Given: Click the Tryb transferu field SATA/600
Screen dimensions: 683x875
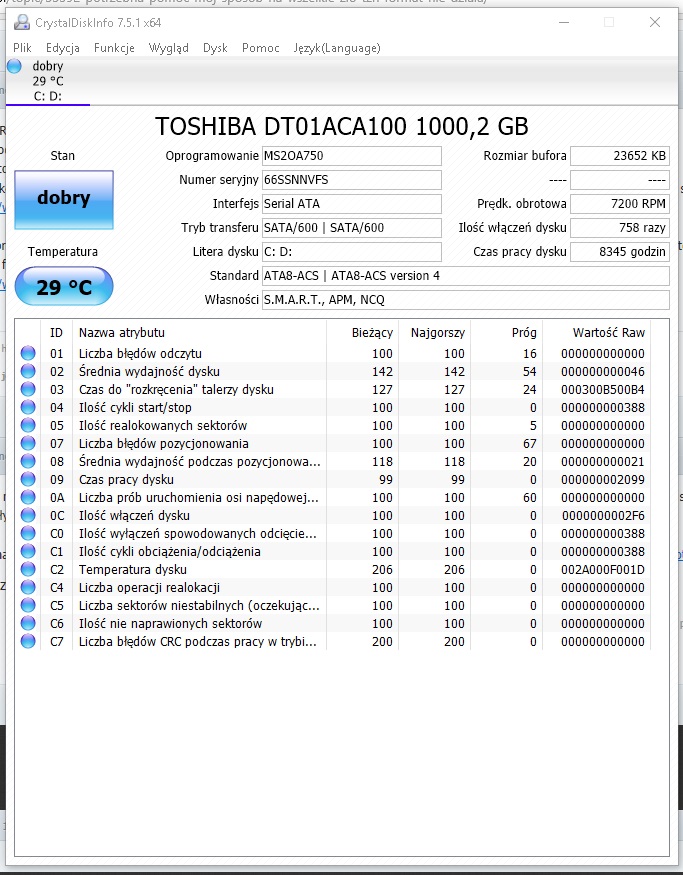Looking at the screenshot, I should [352, 228].
